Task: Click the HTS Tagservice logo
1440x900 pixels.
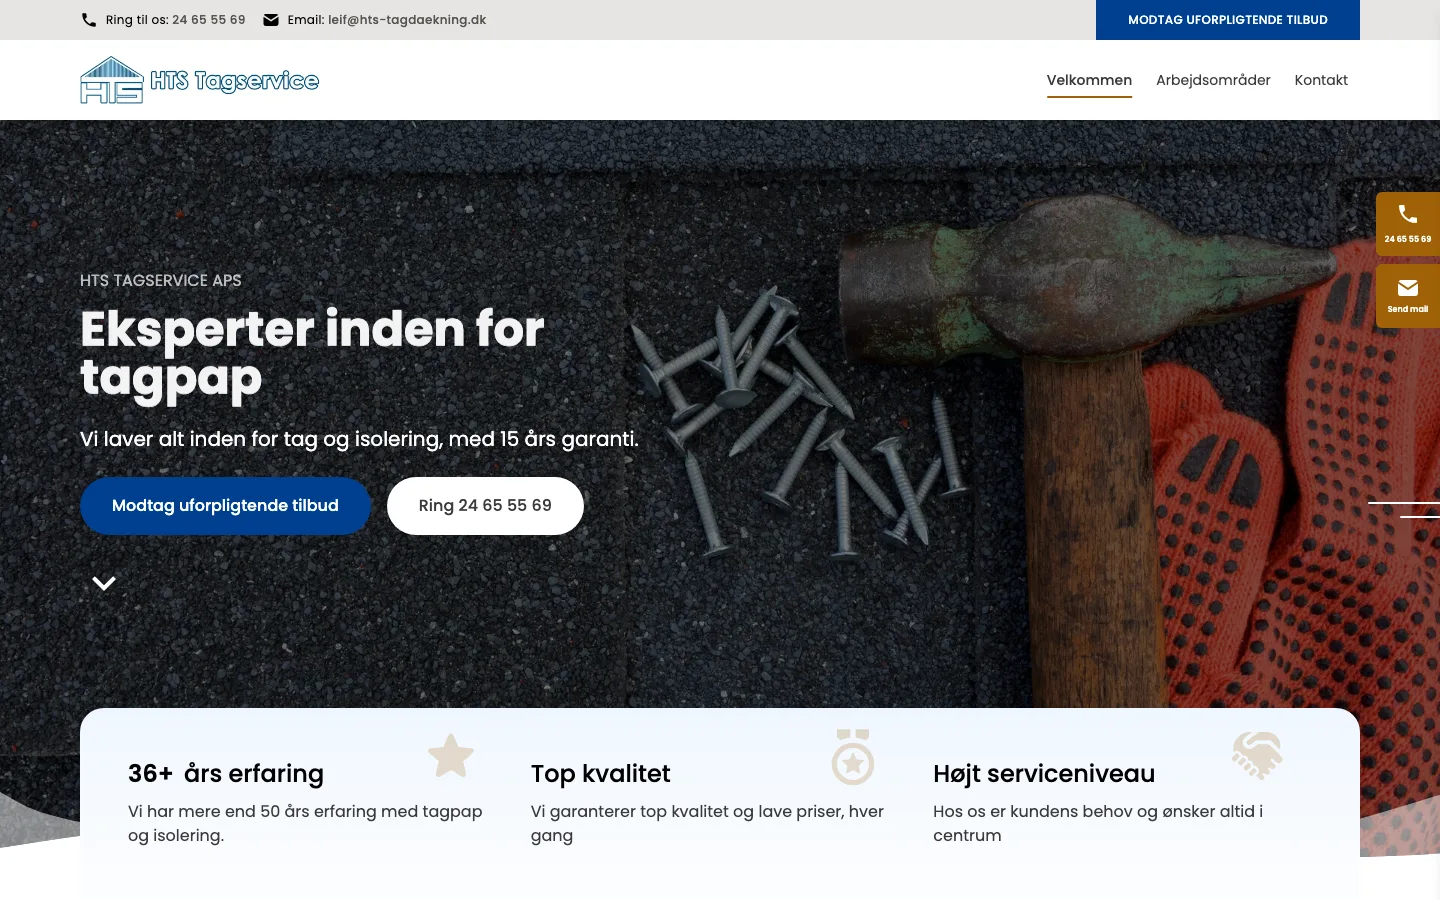Action: [x=199, y=80]
